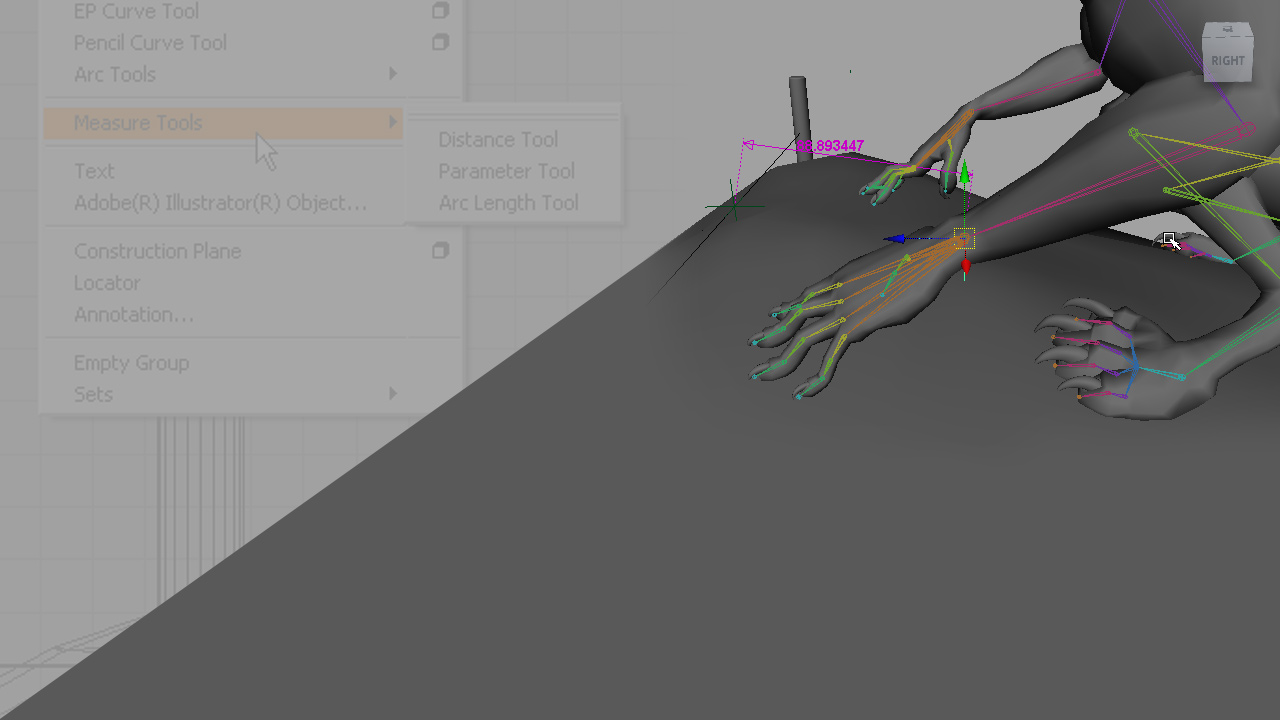Expand the Measure Tools submenu arrow

click(x=393, y=122)
